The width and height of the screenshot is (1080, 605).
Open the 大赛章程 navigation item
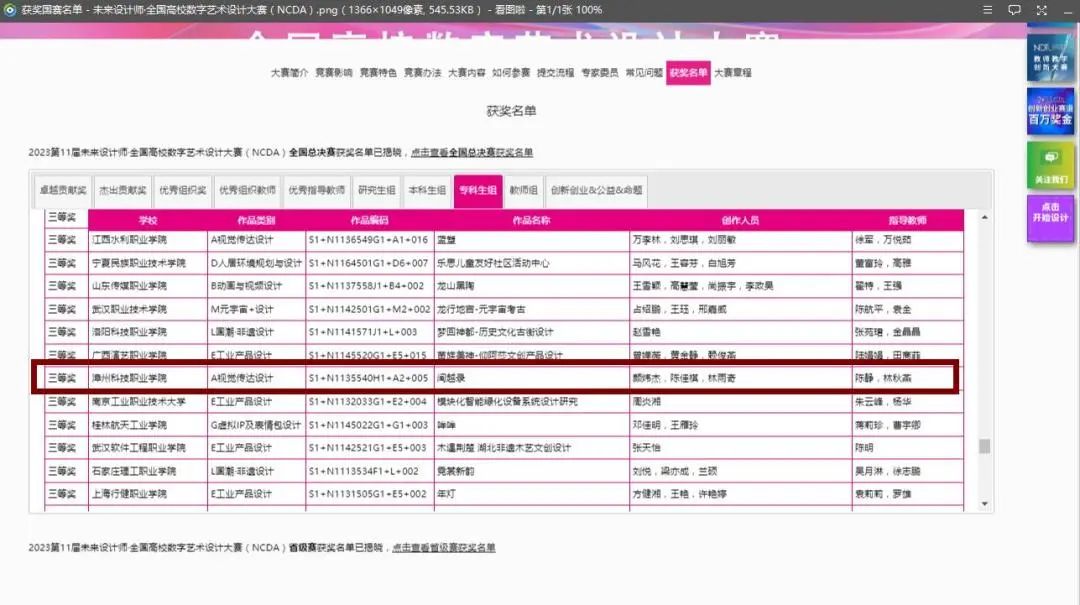pyautogui.click(x=733, y=72)
